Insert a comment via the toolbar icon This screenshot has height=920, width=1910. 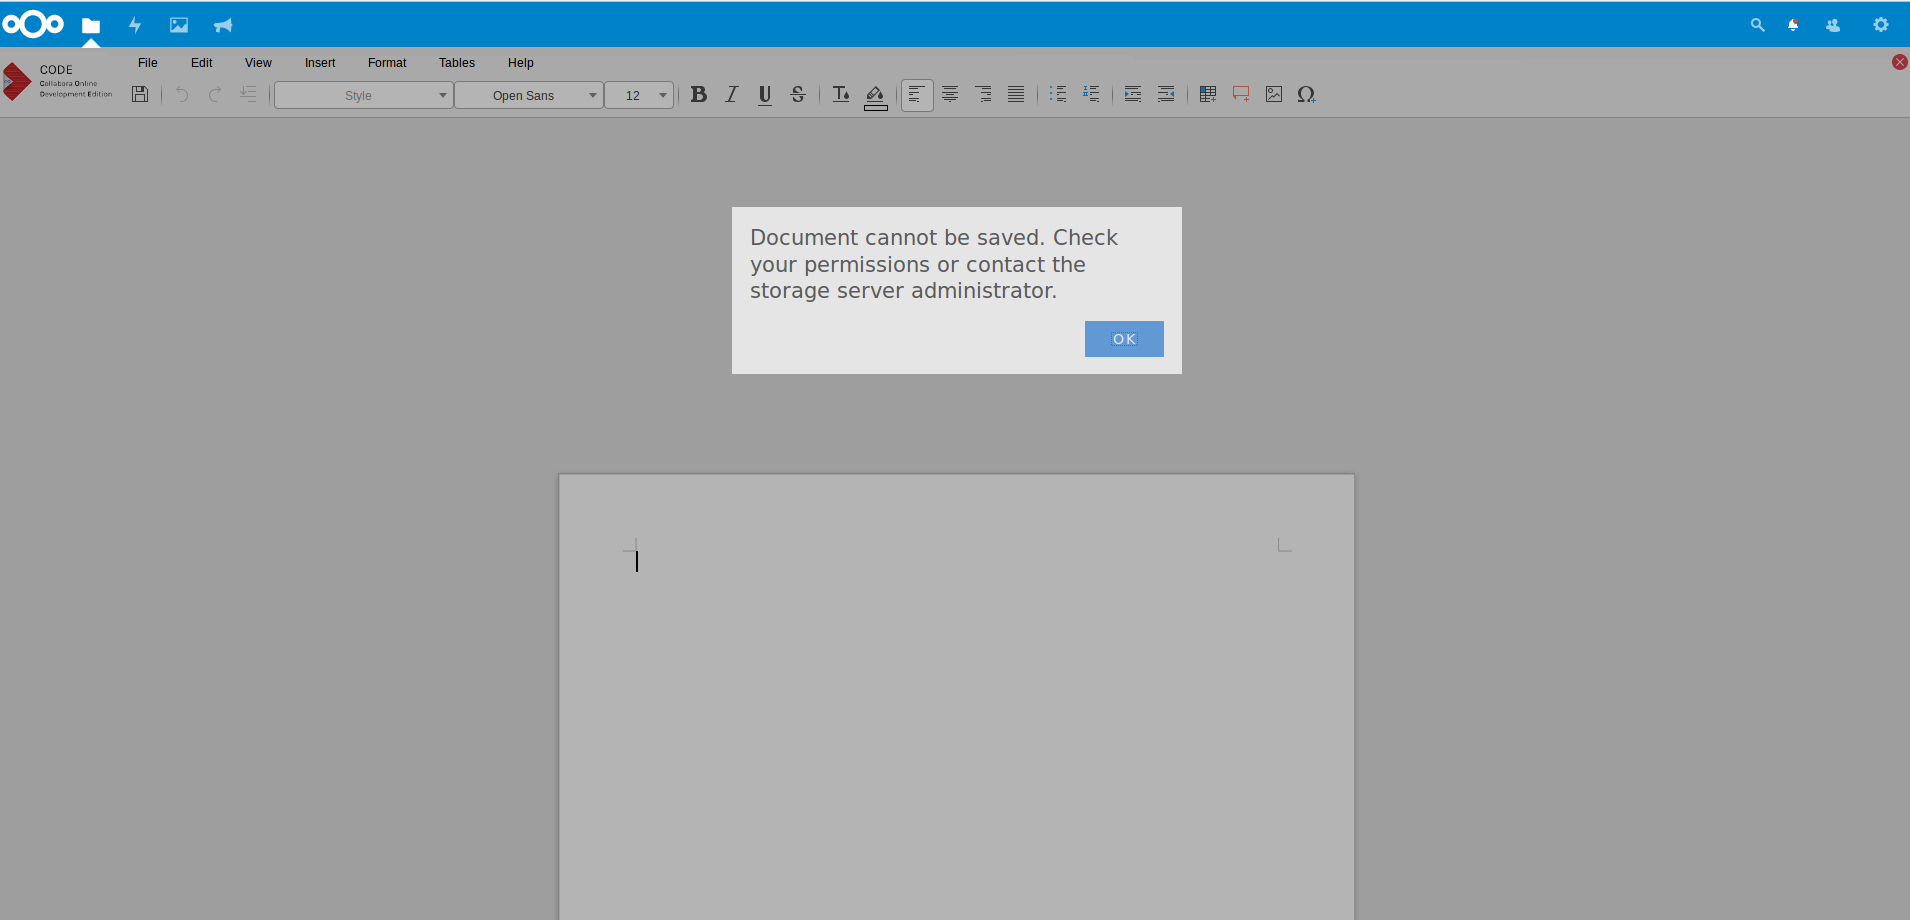pos(1240,94)
